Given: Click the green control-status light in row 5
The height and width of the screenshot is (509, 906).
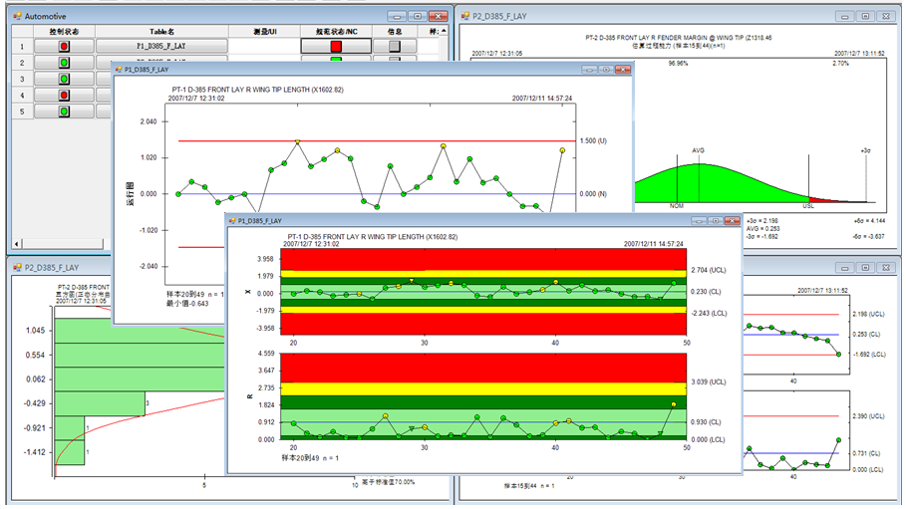Looking at the screenshot, I should 64,111.
